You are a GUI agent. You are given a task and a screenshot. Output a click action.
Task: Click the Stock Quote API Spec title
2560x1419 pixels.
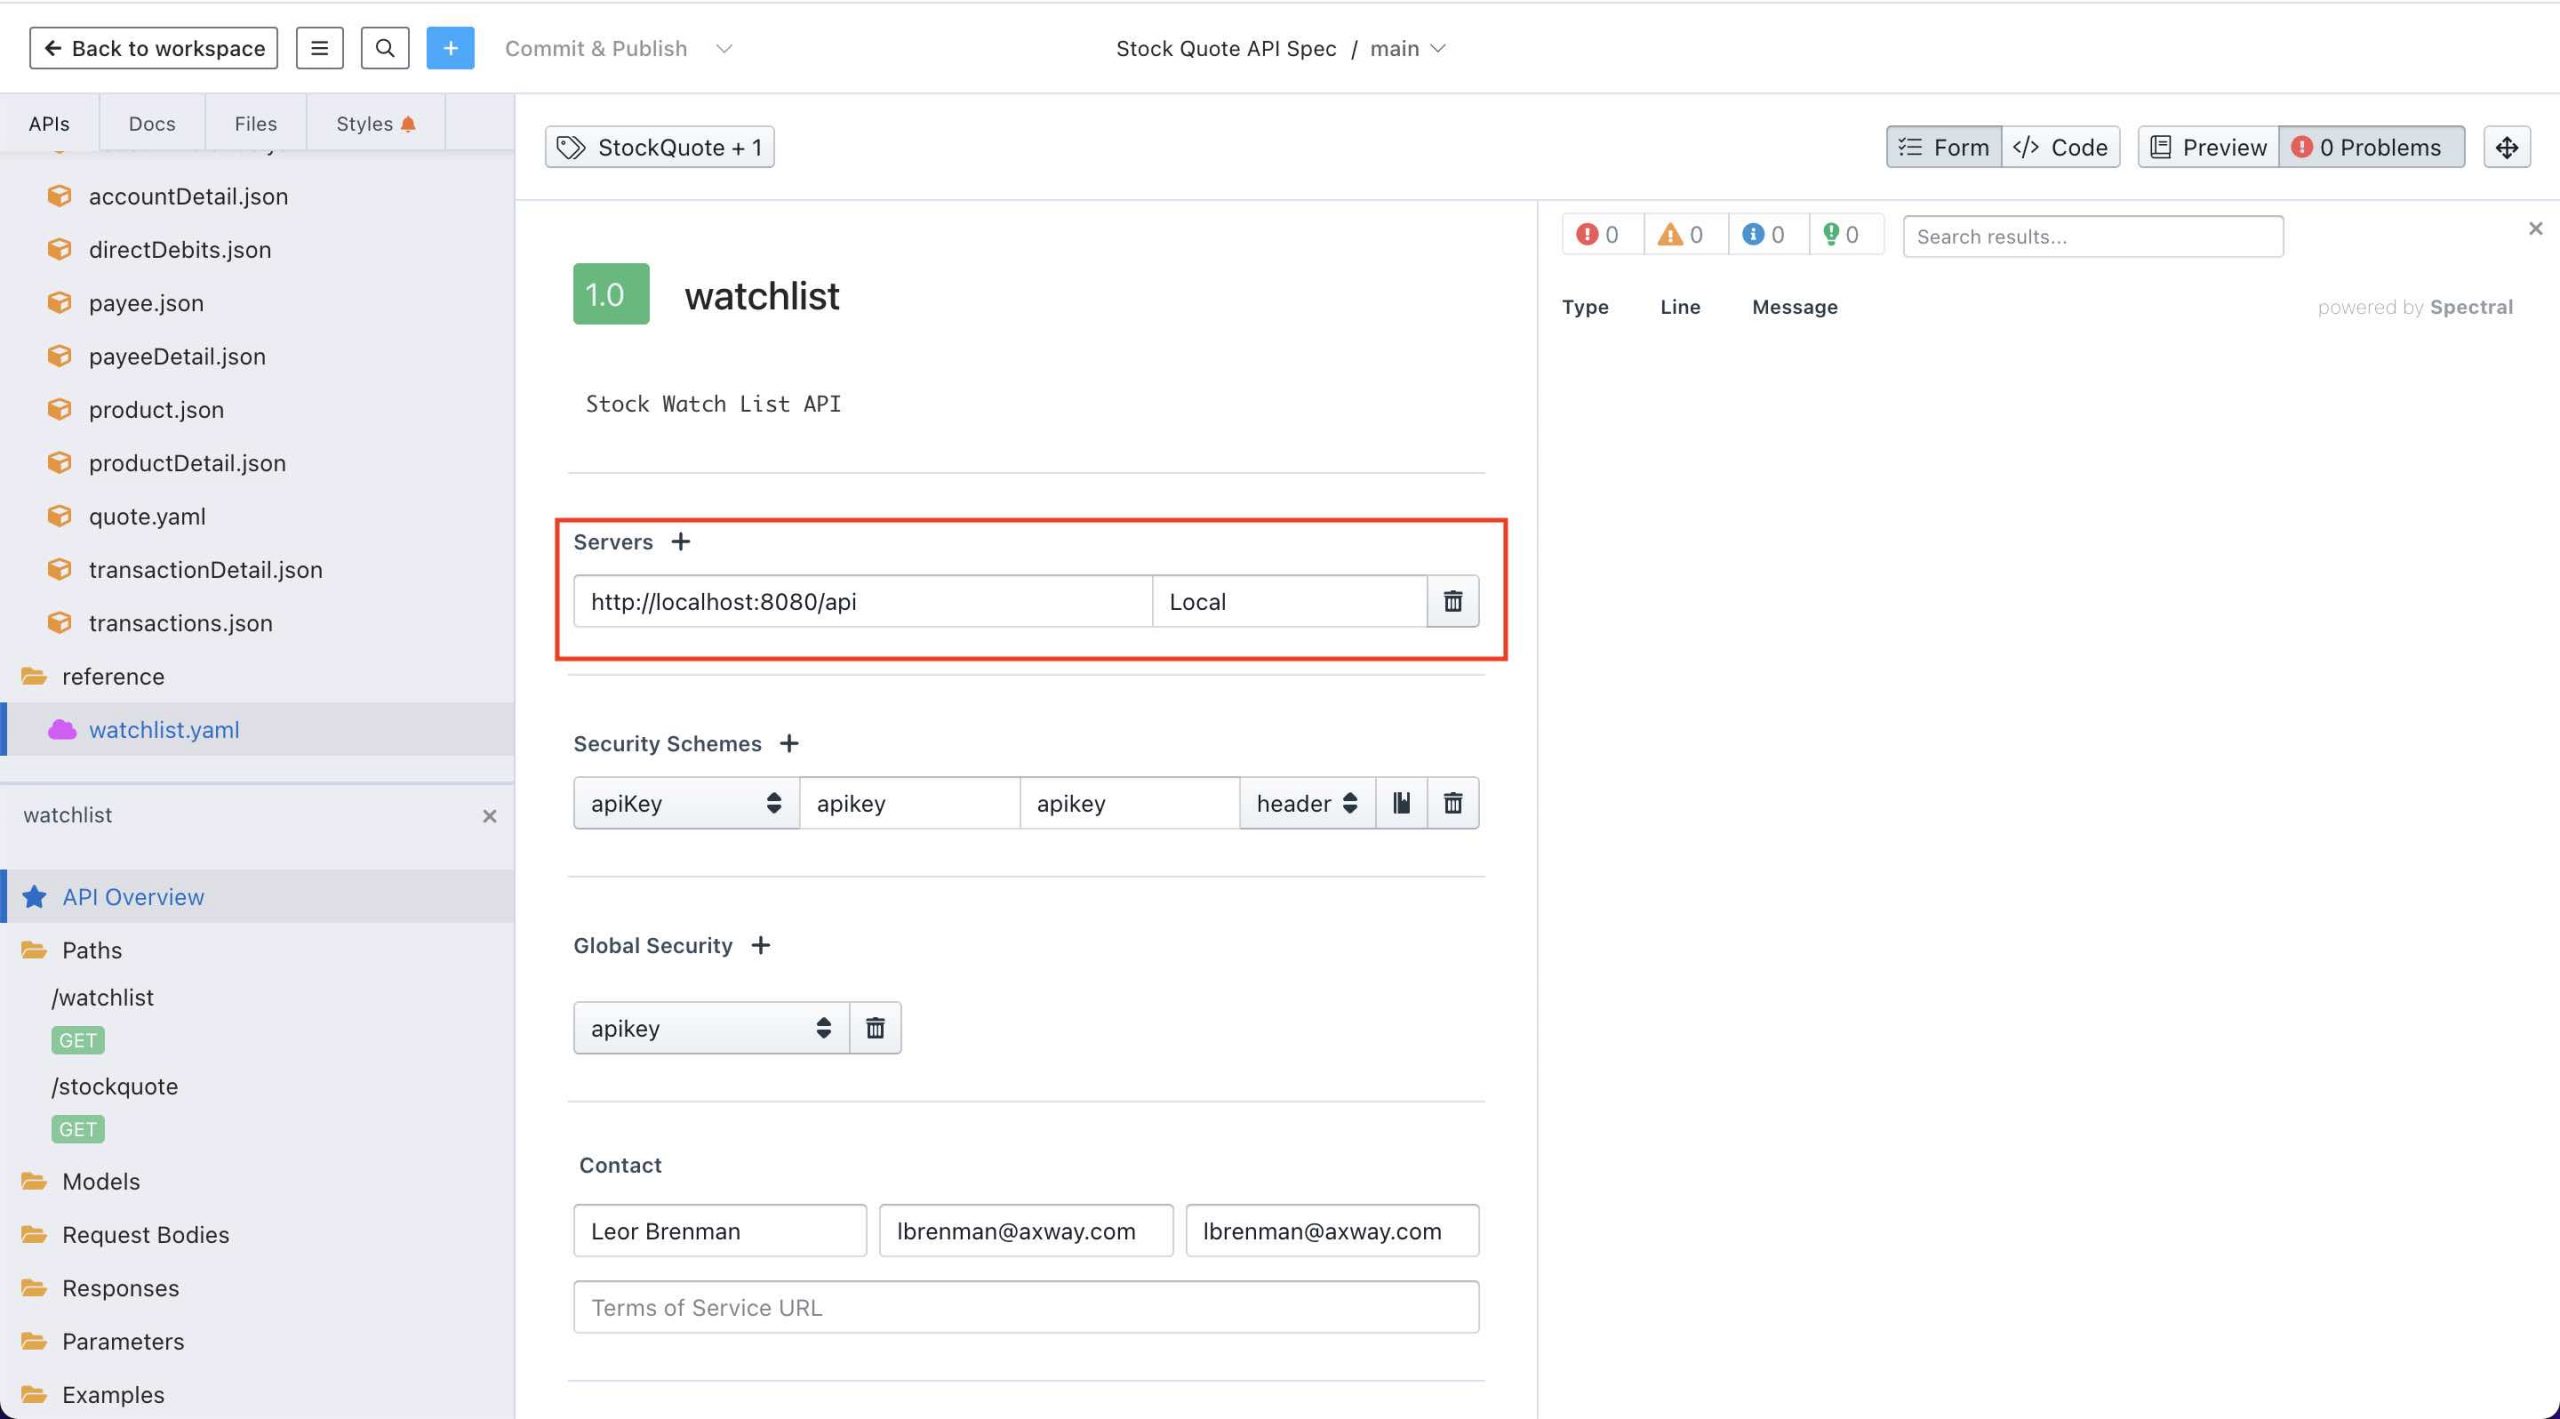click(1226, 48)
